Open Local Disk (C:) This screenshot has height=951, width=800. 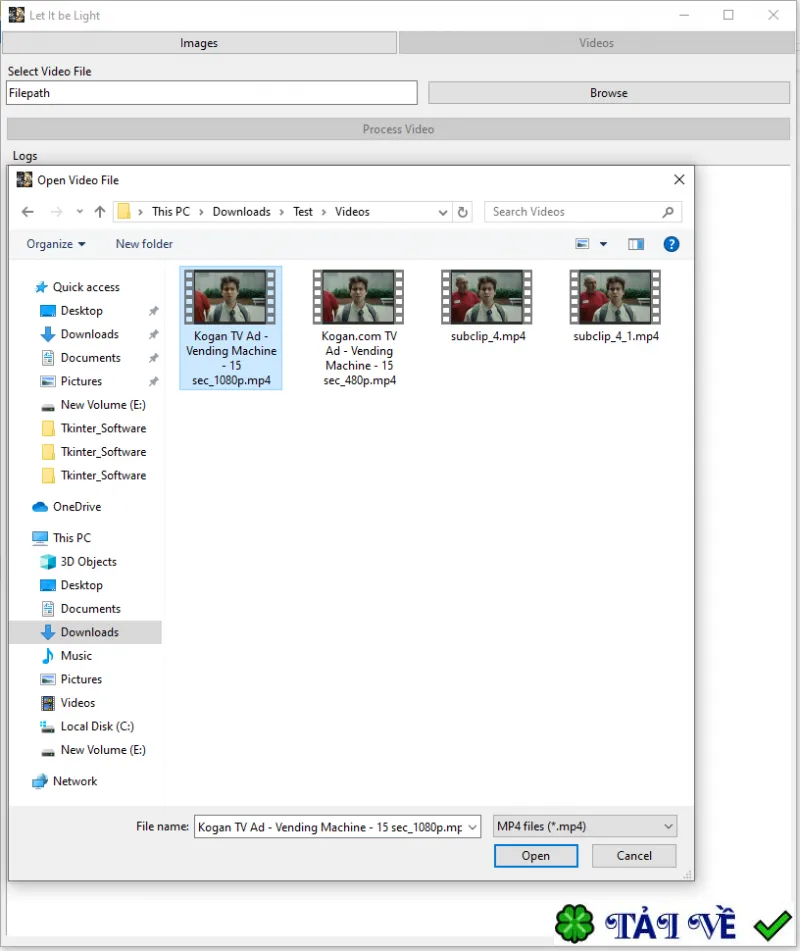tap(97, 727)
